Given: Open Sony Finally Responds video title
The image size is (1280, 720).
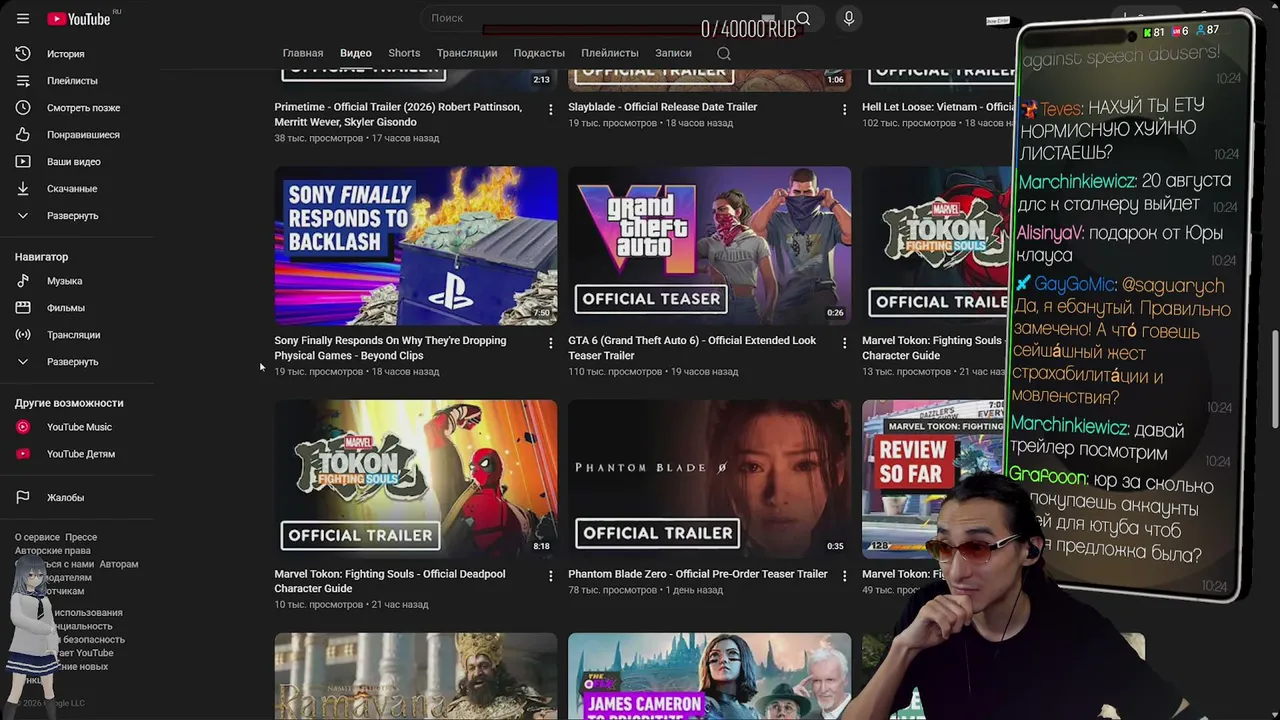Looking at the screenshot, I should tap(390, 348).
